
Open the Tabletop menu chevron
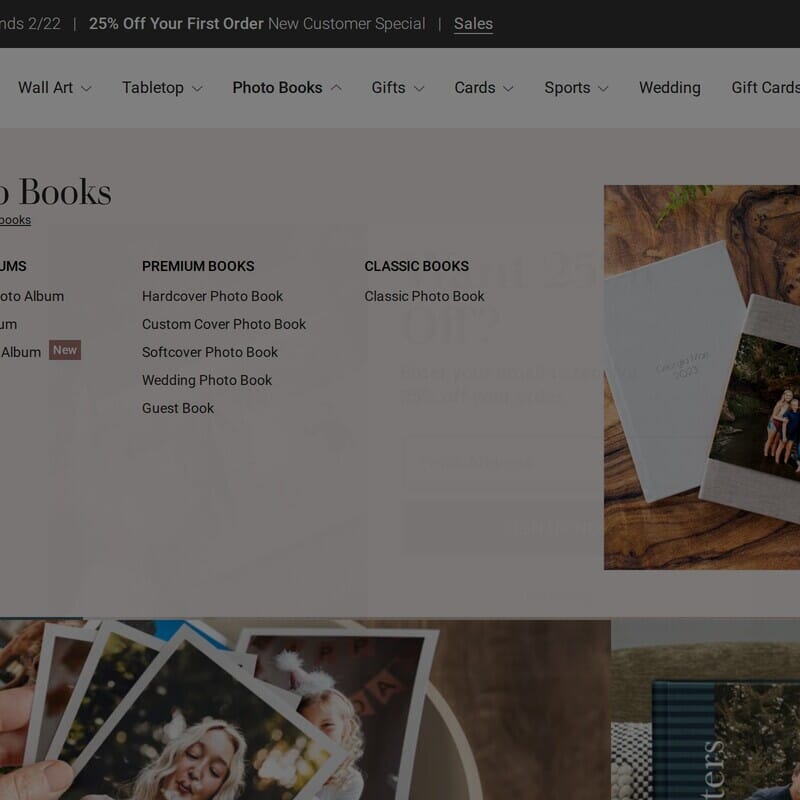click(x=197, y=88)
